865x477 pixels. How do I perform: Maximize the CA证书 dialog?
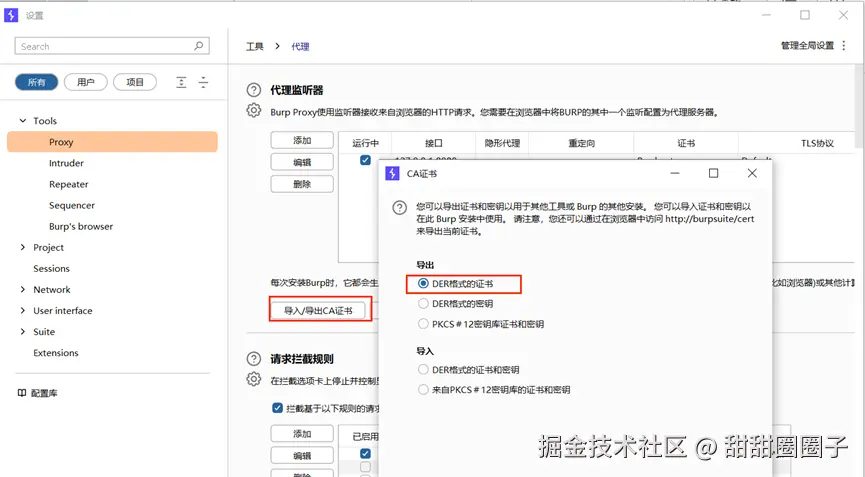point(713,173)
